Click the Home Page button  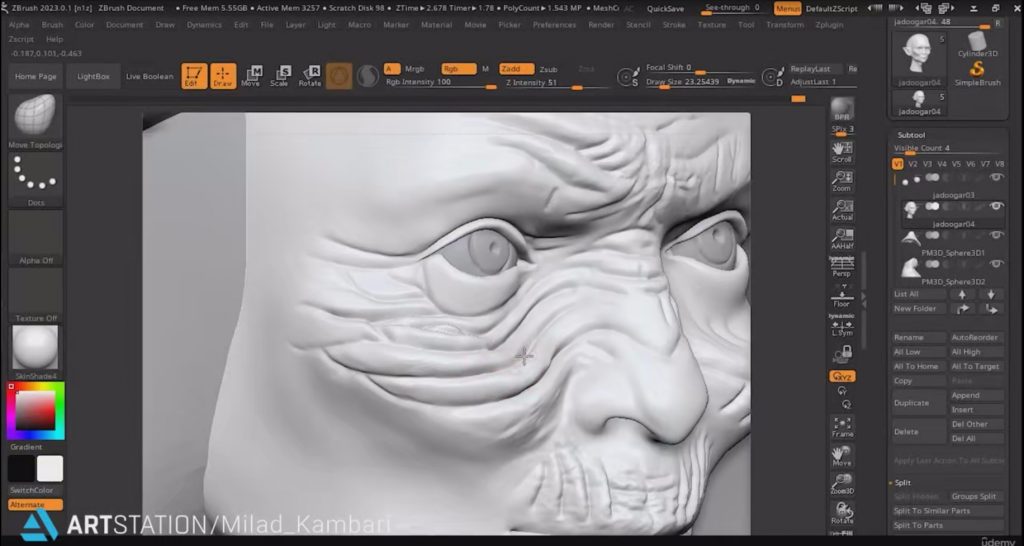click(x=35, y=76)
